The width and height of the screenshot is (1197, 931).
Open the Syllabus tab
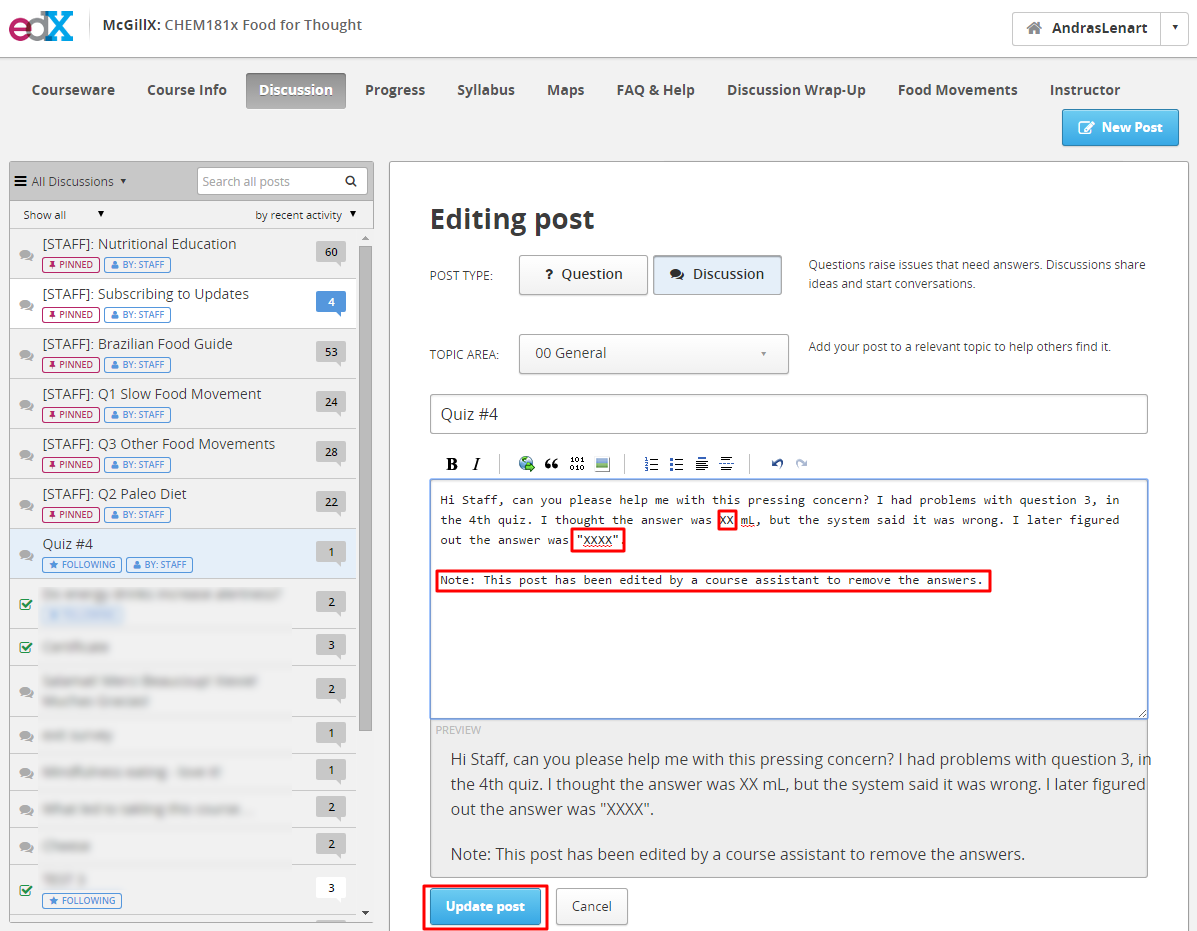486,90
